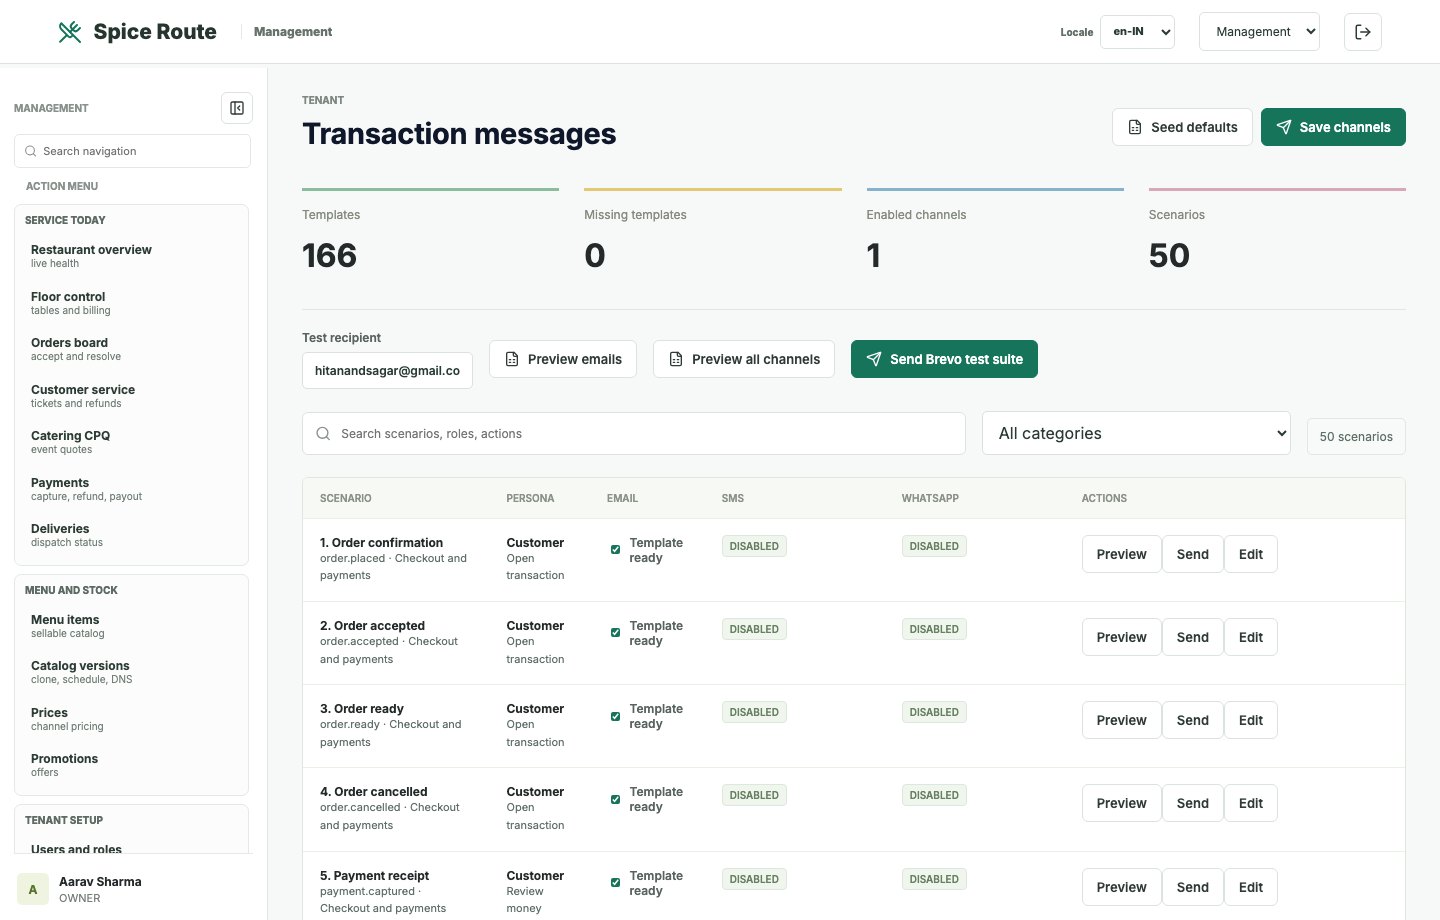This screenshot has height=920, width=1440.
Task: Click the magnifier icon in scenarios search
Action: click(323, 434)
